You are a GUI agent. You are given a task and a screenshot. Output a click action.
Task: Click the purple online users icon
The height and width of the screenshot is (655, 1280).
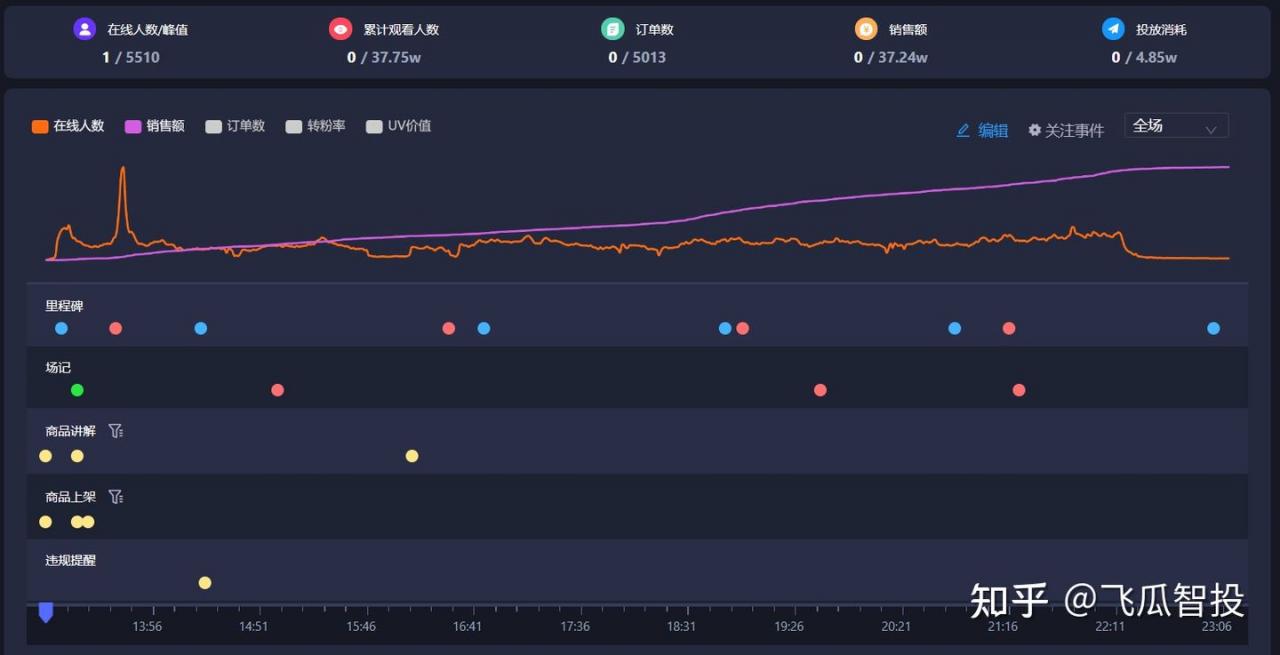pos(84,29)
